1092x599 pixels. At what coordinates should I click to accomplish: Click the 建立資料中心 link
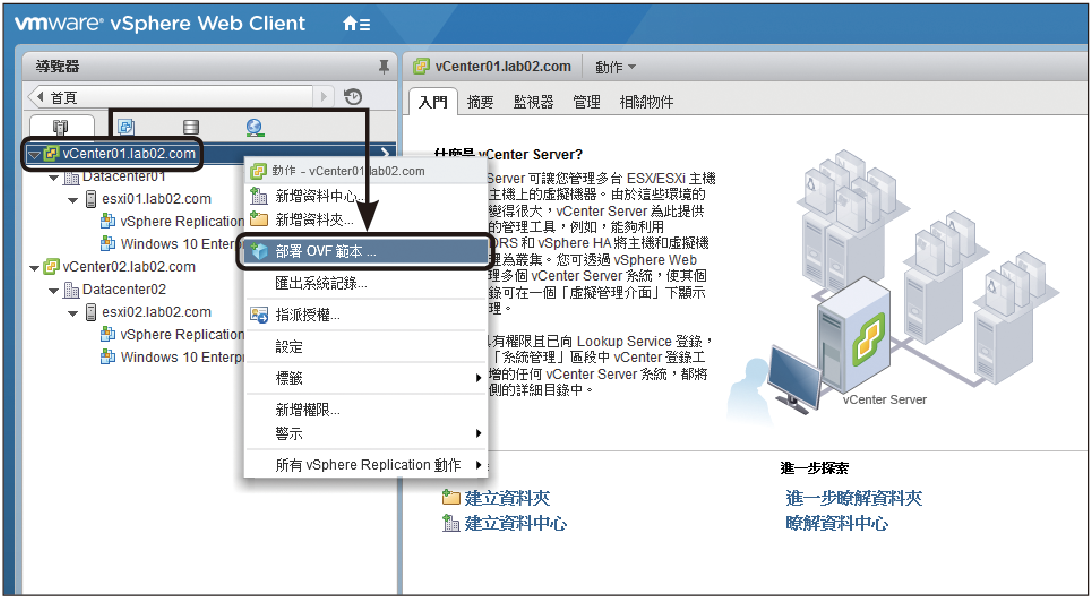click(515, 523)
